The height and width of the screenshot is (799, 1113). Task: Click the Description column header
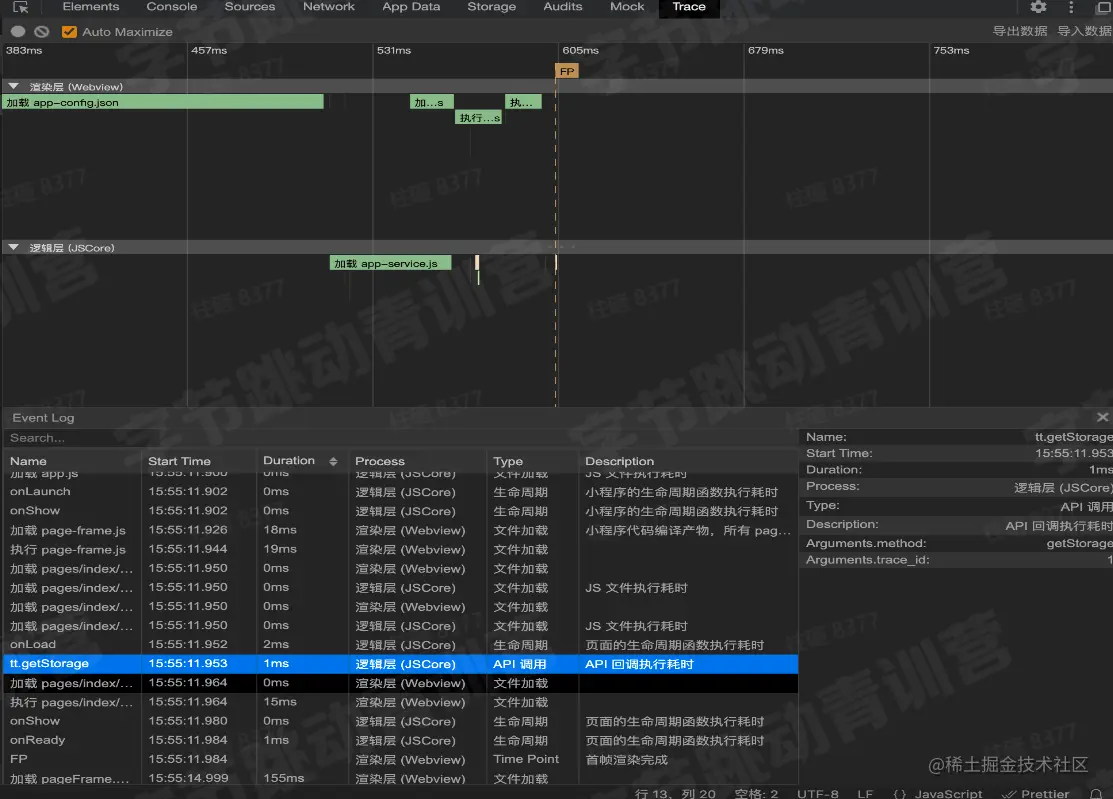[620, 461]
